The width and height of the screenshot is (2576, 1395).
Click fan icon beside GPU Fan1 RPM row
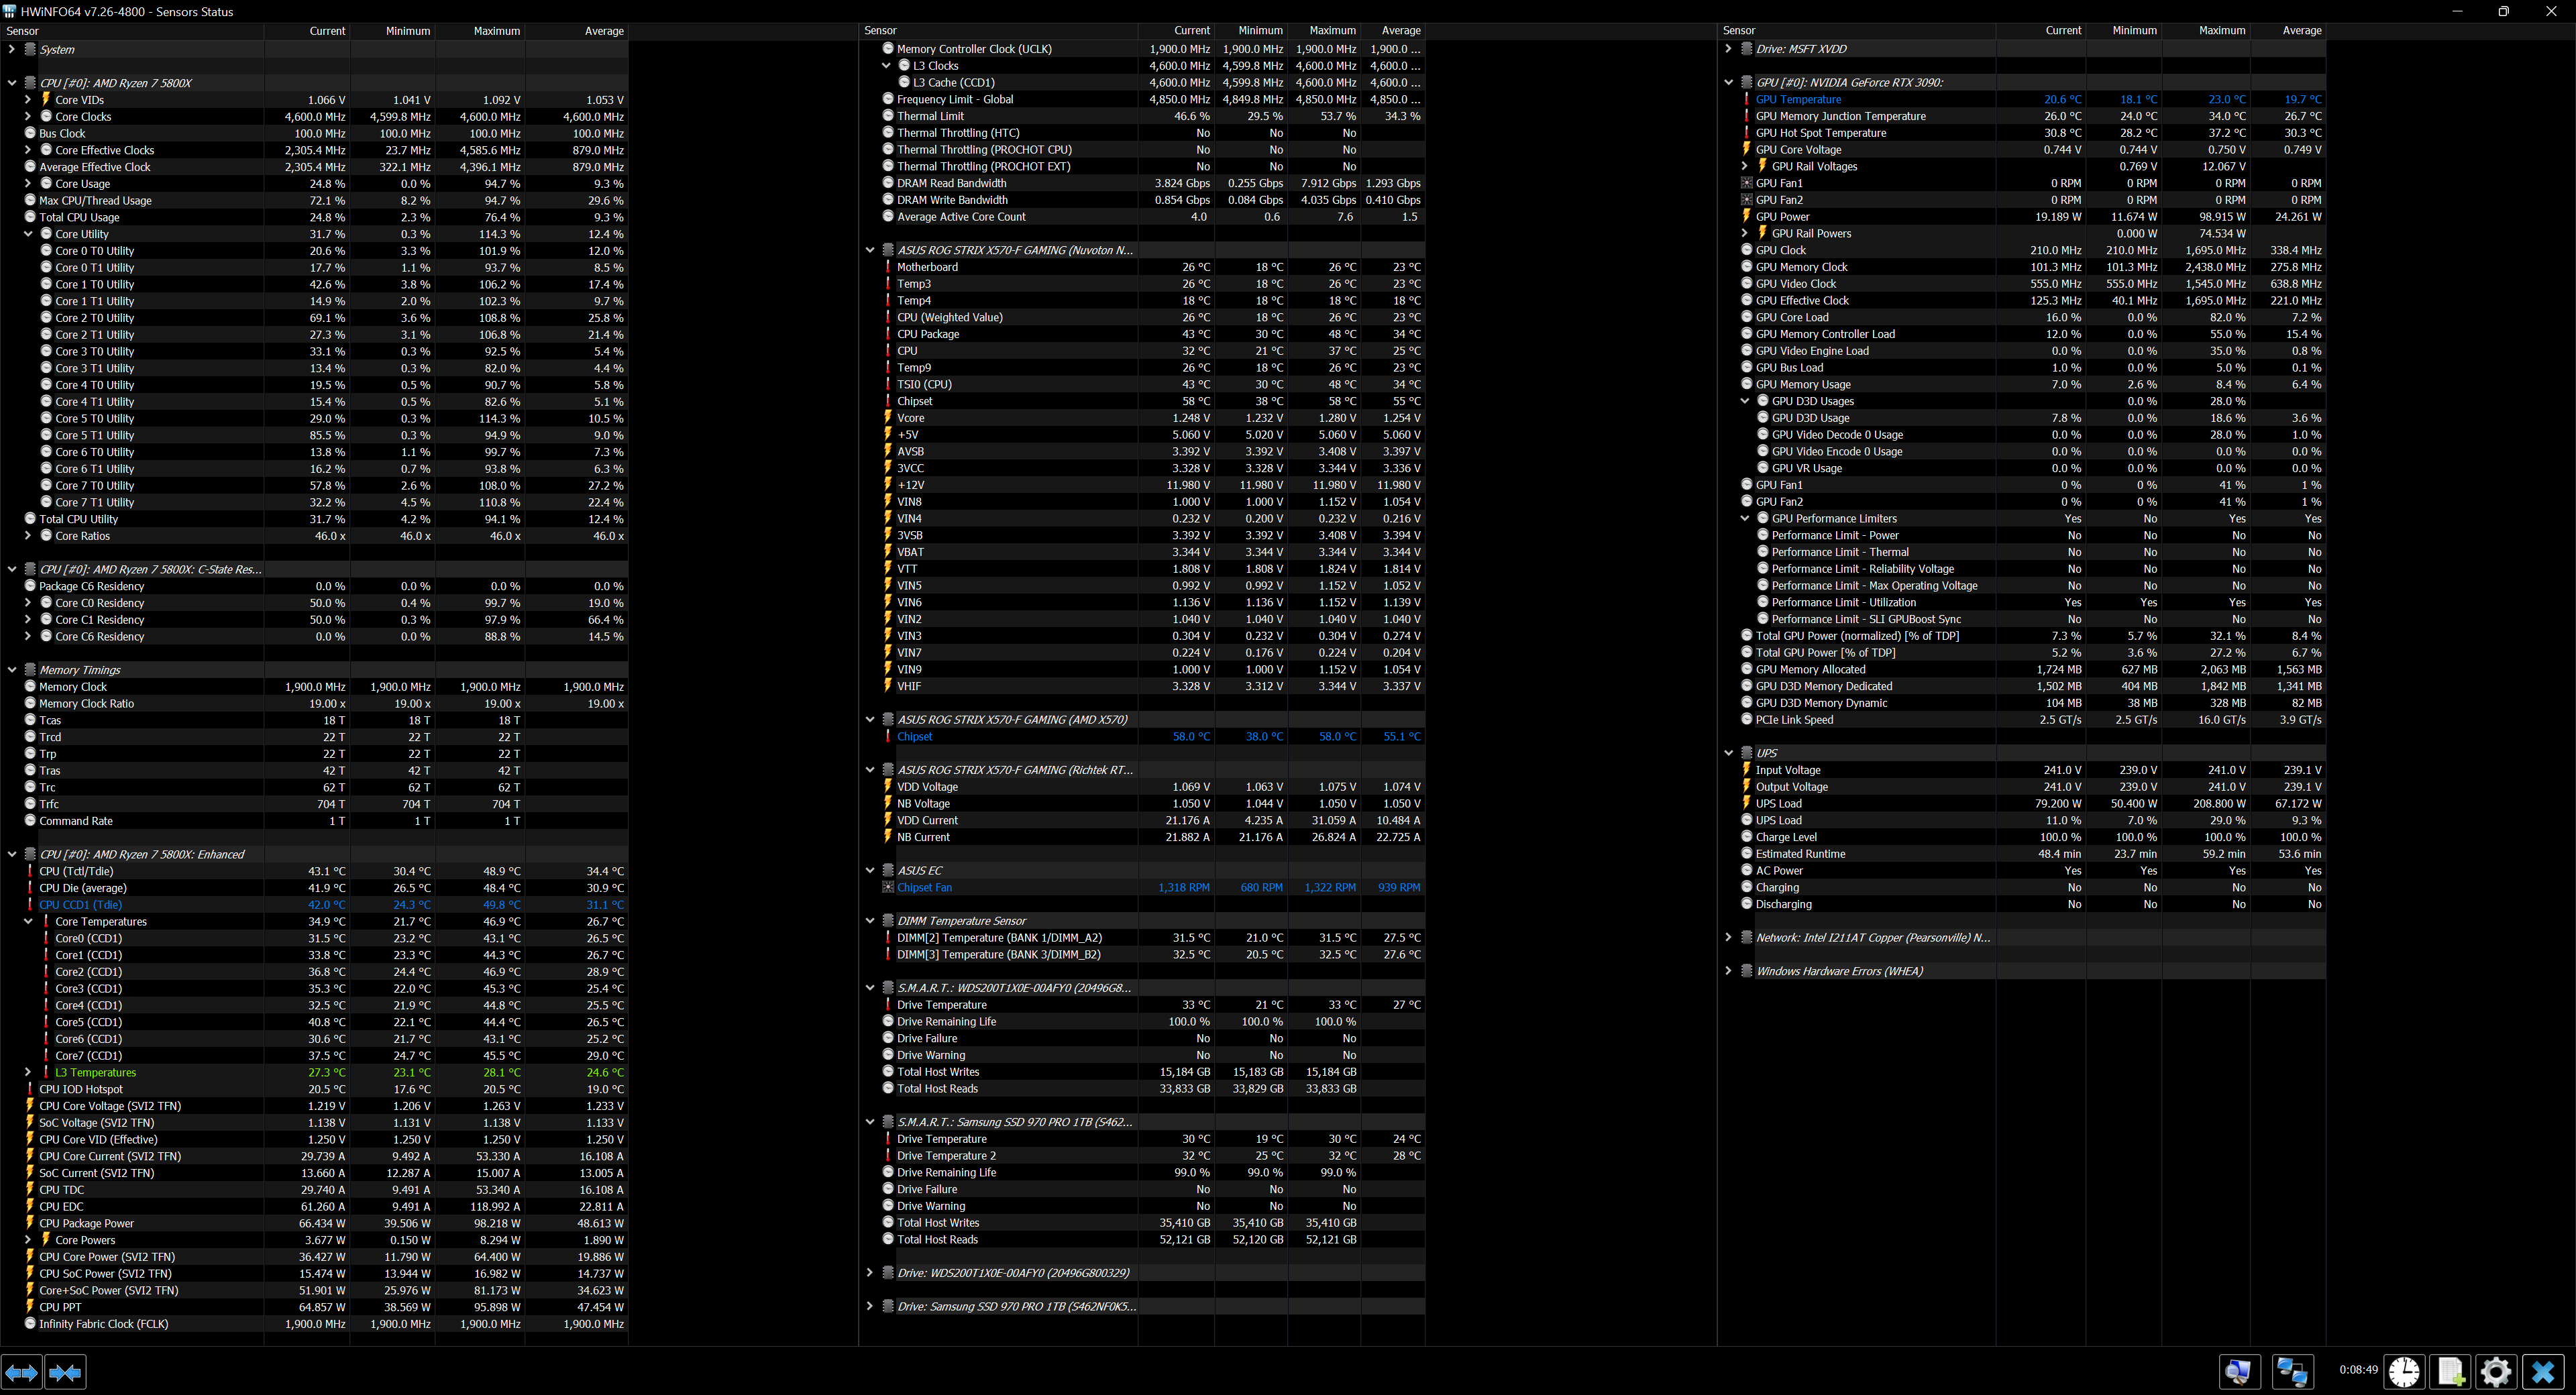(1746, 183)
